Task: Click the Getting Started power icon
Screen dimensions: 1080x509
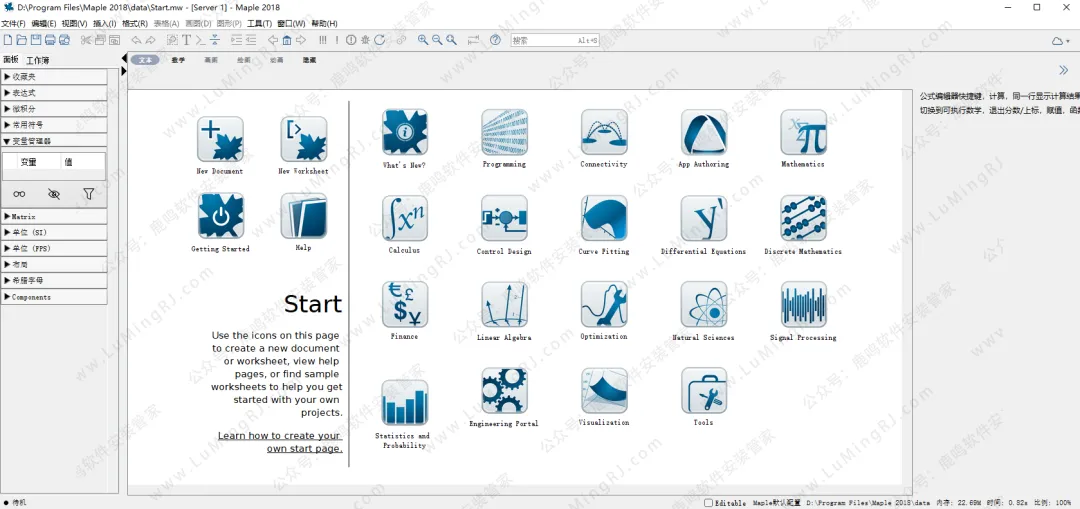Action: [x=220, y=216]
